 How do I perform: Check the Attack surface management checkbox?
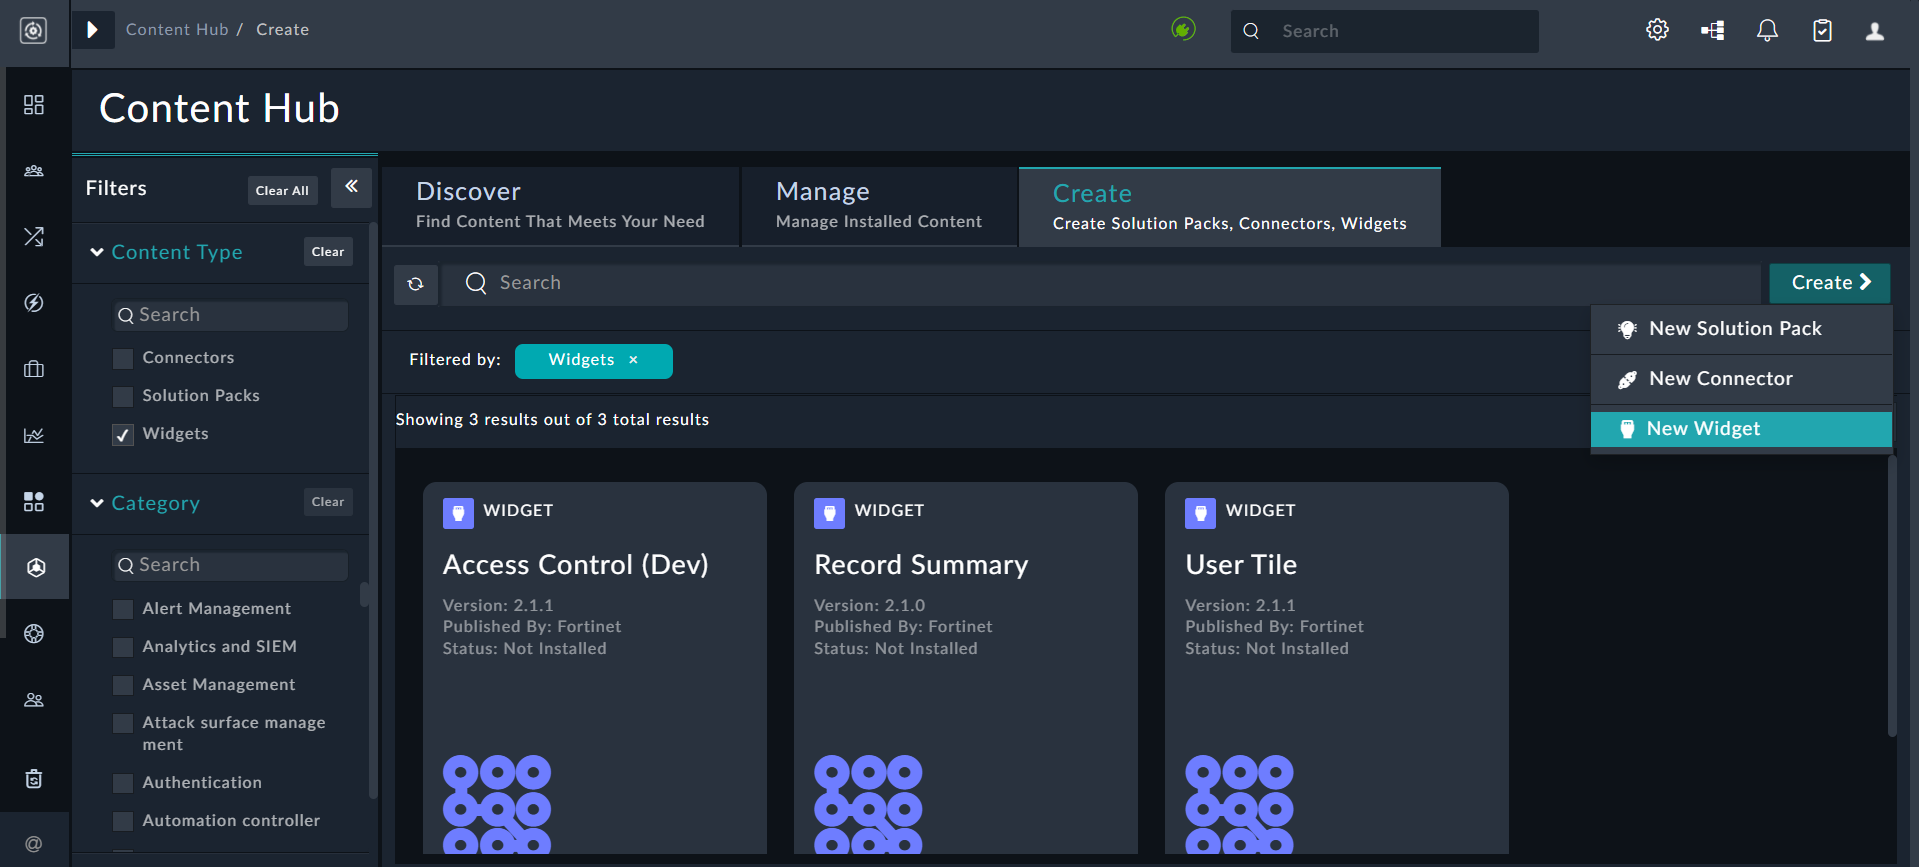click(x=123, y=724)
